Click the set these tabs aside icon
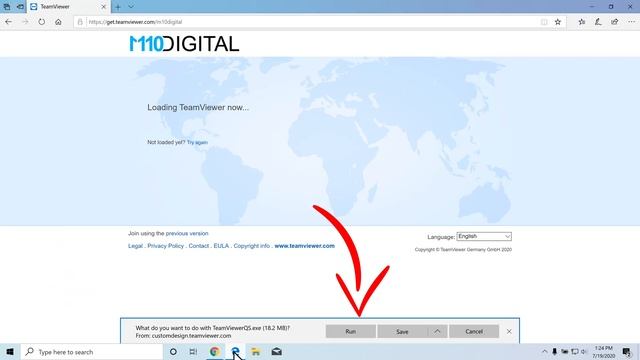The width and height of the screenshot is (640, 360). tap(20, 7)
